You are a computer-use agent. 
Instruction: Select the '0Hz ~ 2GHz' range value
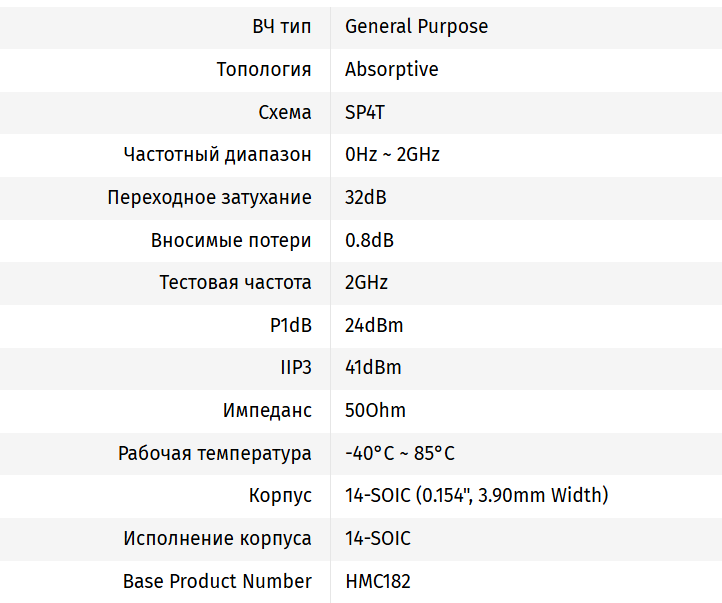(392, 155)
